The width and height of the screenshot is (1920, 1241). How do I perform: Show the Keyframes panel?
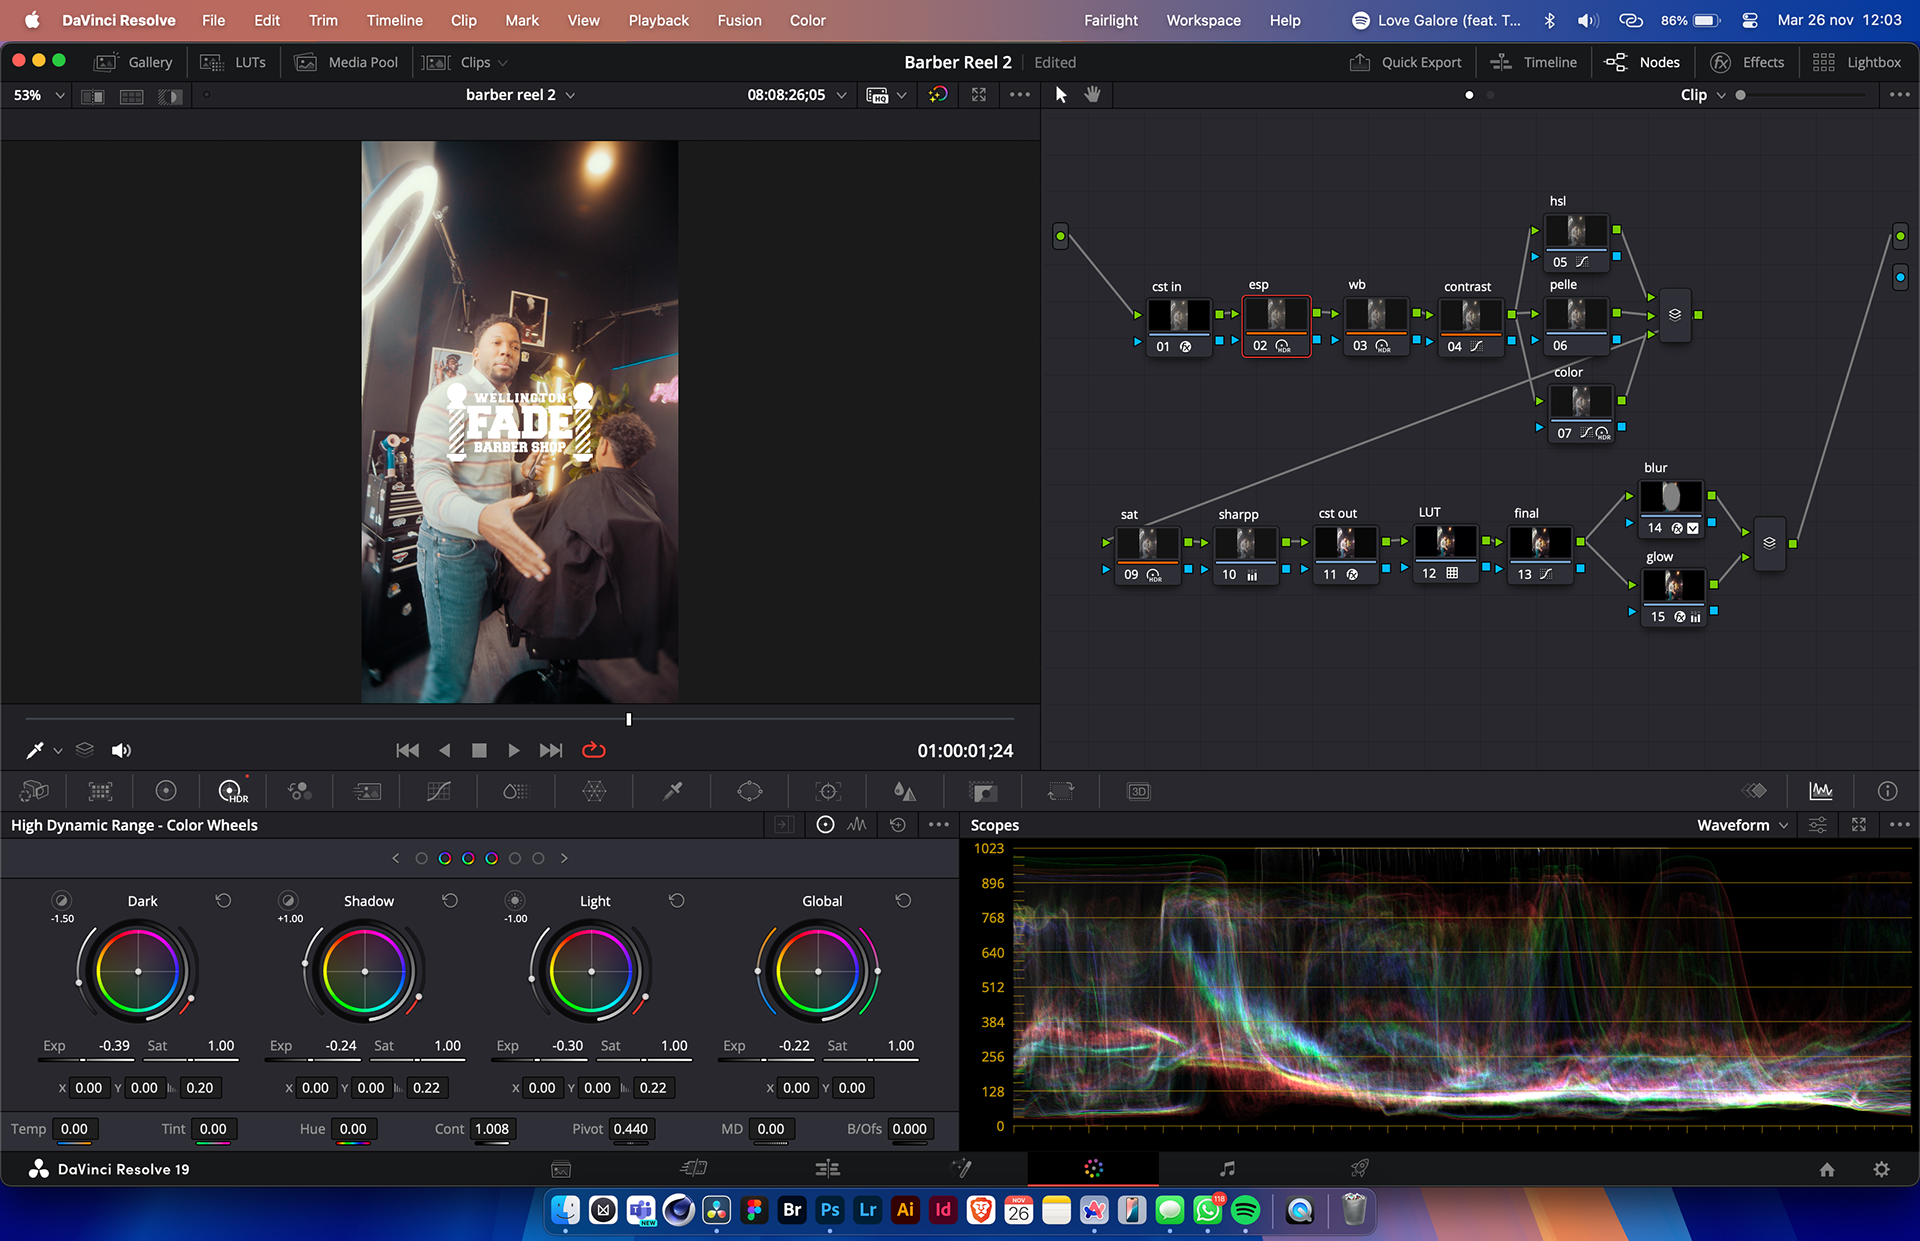click(x=1754, y=792)
